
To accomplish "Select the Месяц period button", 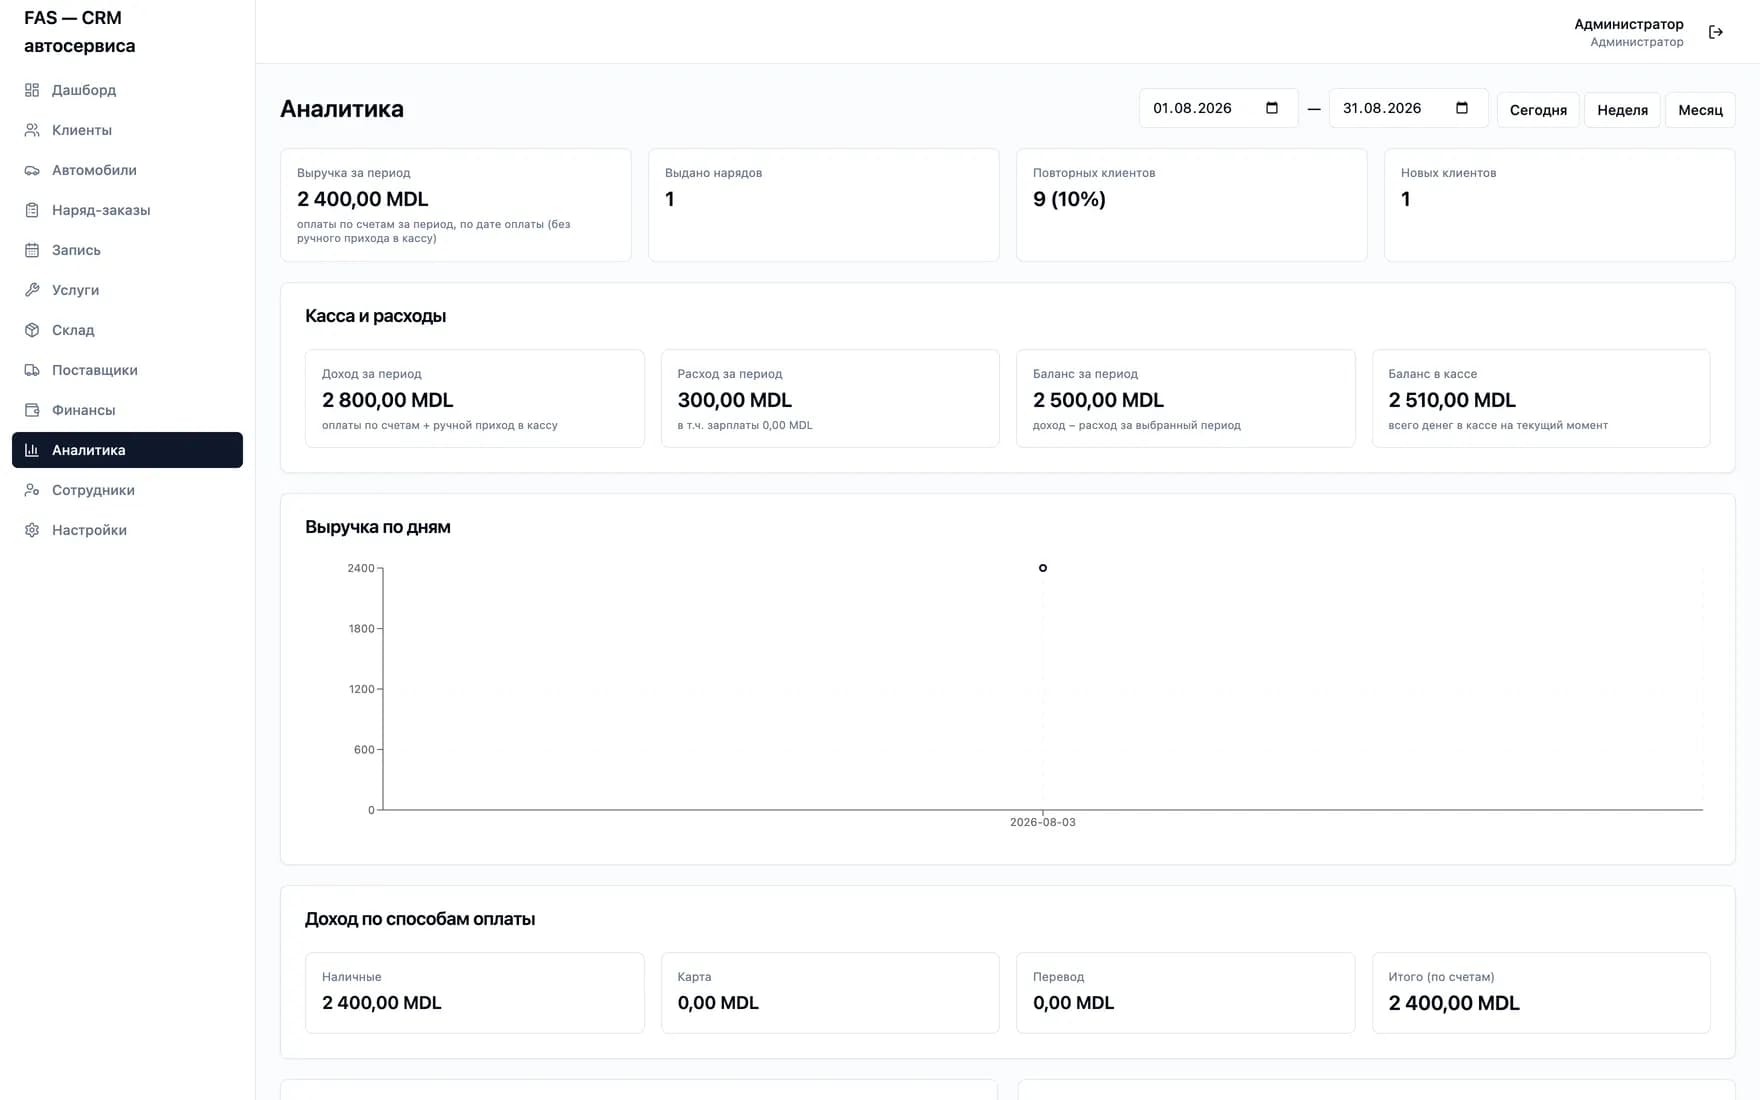I will coord(1700,110).
